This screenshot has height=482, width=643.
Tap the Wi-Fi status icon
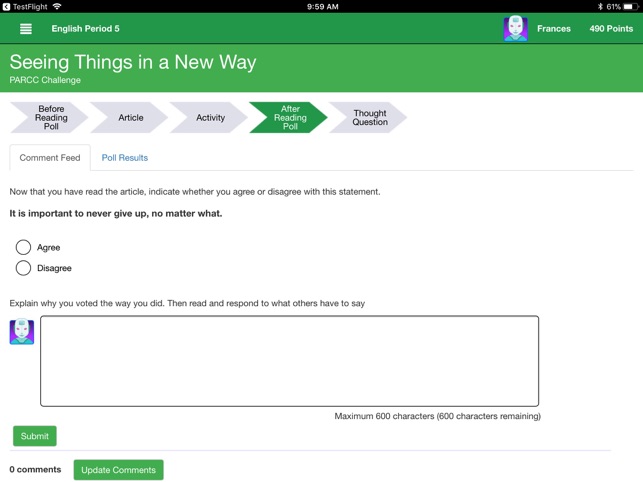(57, 7)
